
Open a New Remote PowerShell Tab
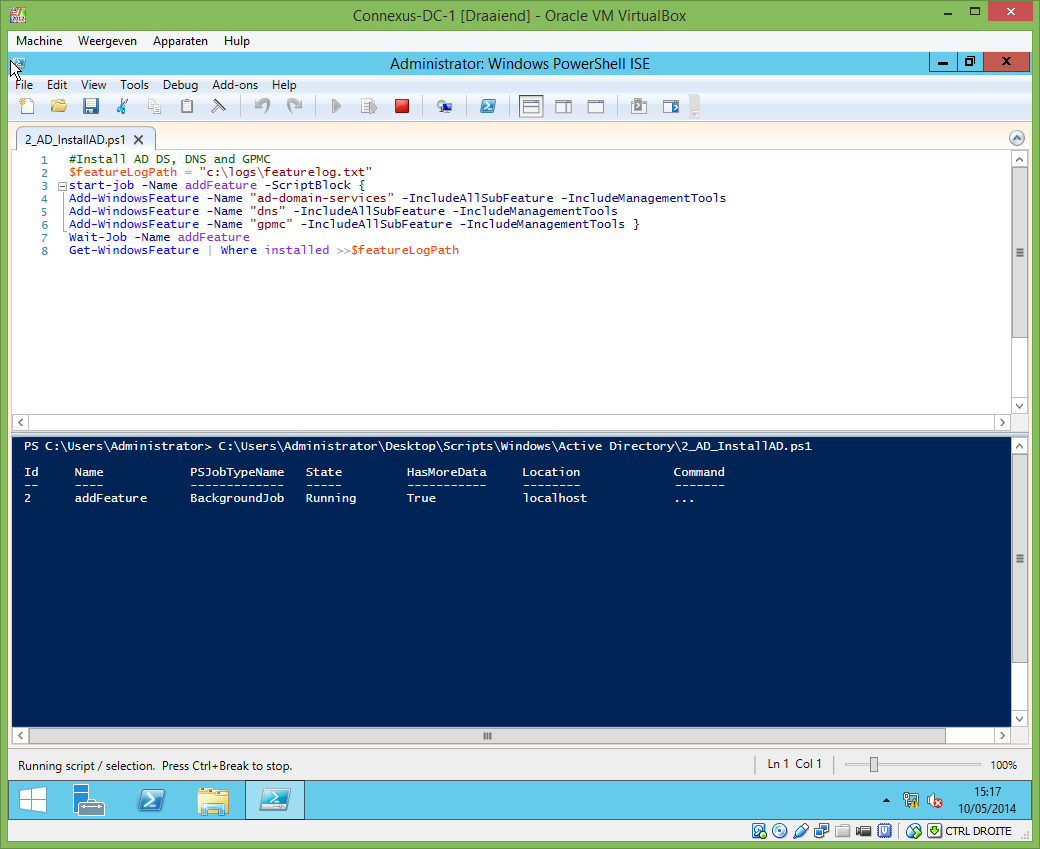pyautogui.click(x=445, y=106)
